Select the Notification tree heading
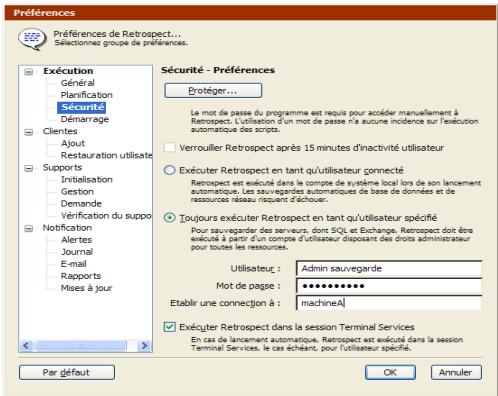Image resolution: width=498 pixels, height=396 pixels. pos(67,228)
